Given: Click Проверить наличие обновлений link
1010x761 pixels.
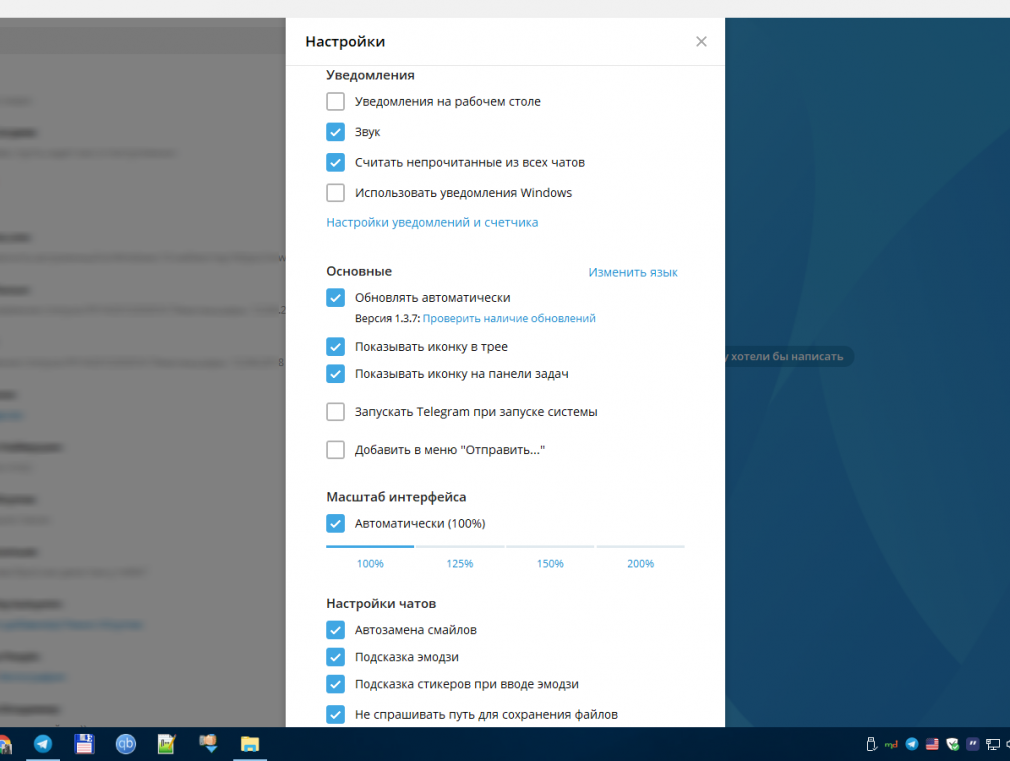Looking at the screenshot, I should coord(509,318).
